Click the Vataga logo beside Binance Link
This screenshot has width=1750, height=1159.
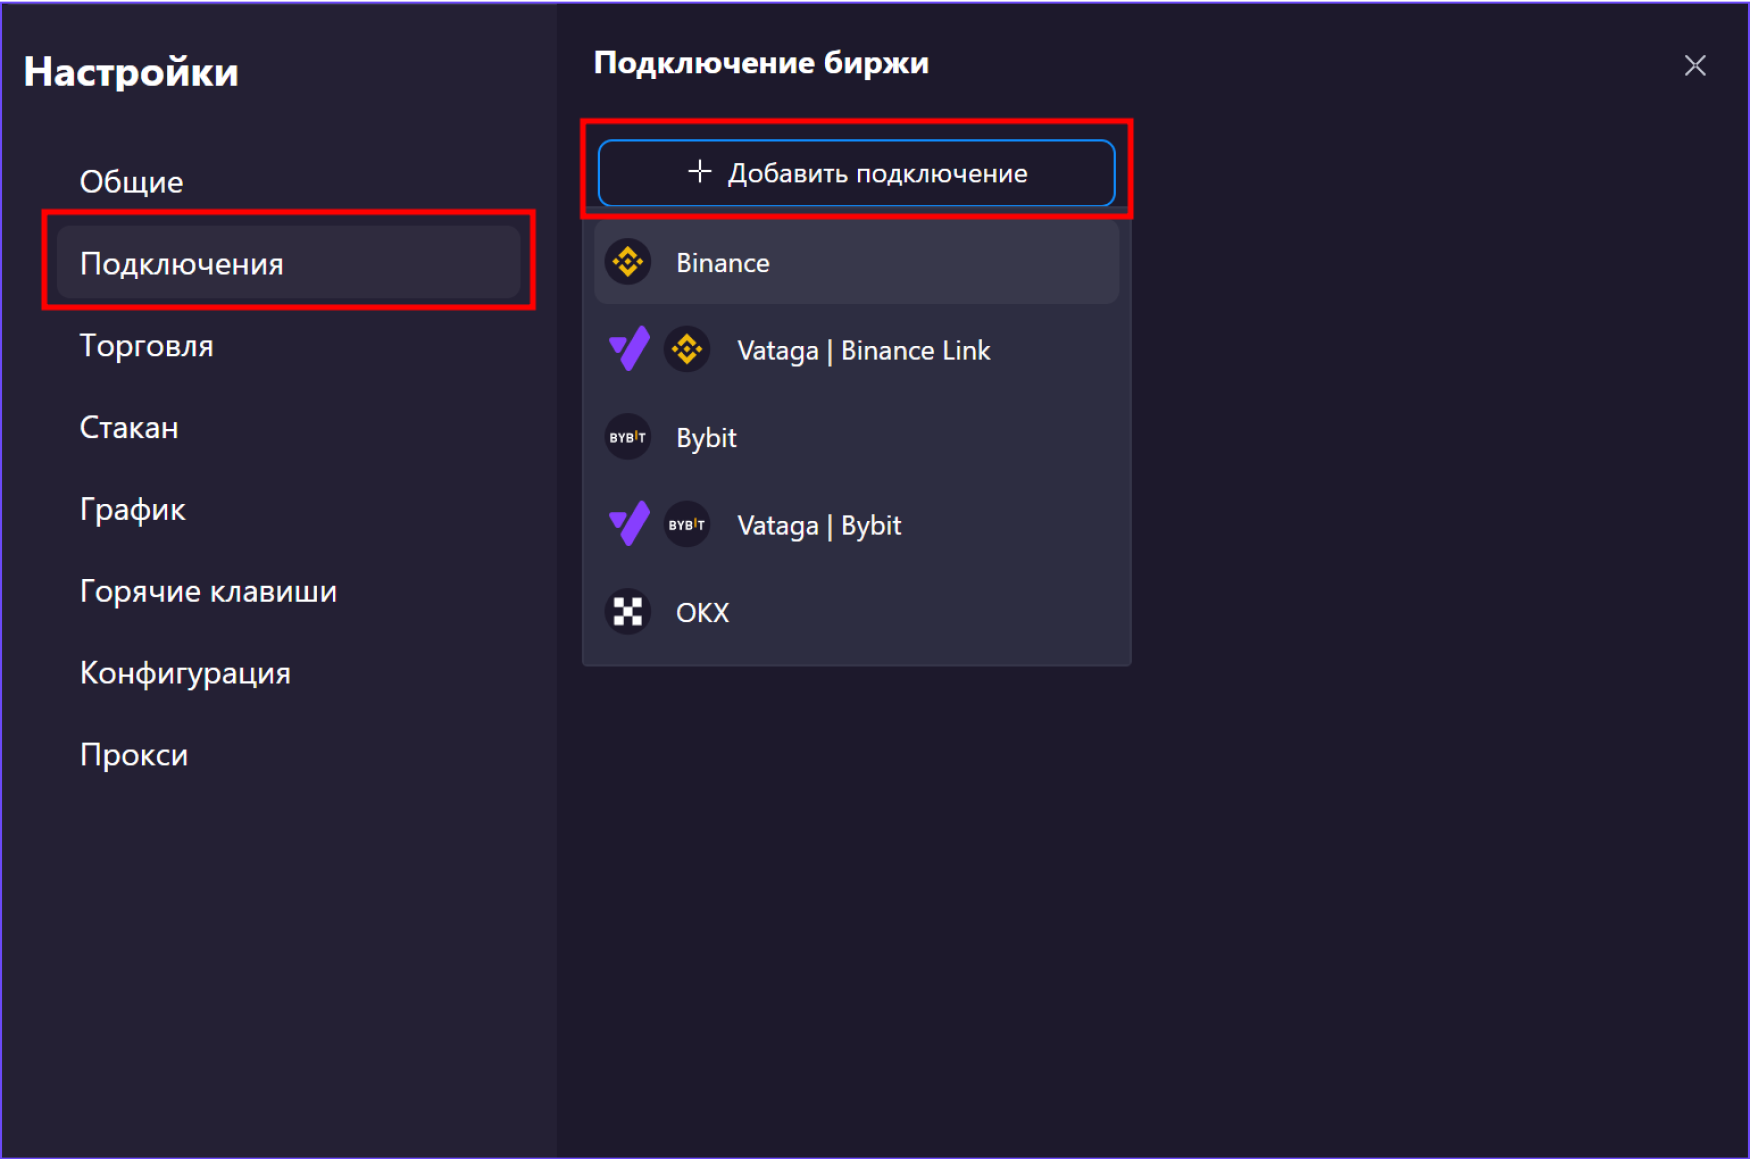click(629, 349)
